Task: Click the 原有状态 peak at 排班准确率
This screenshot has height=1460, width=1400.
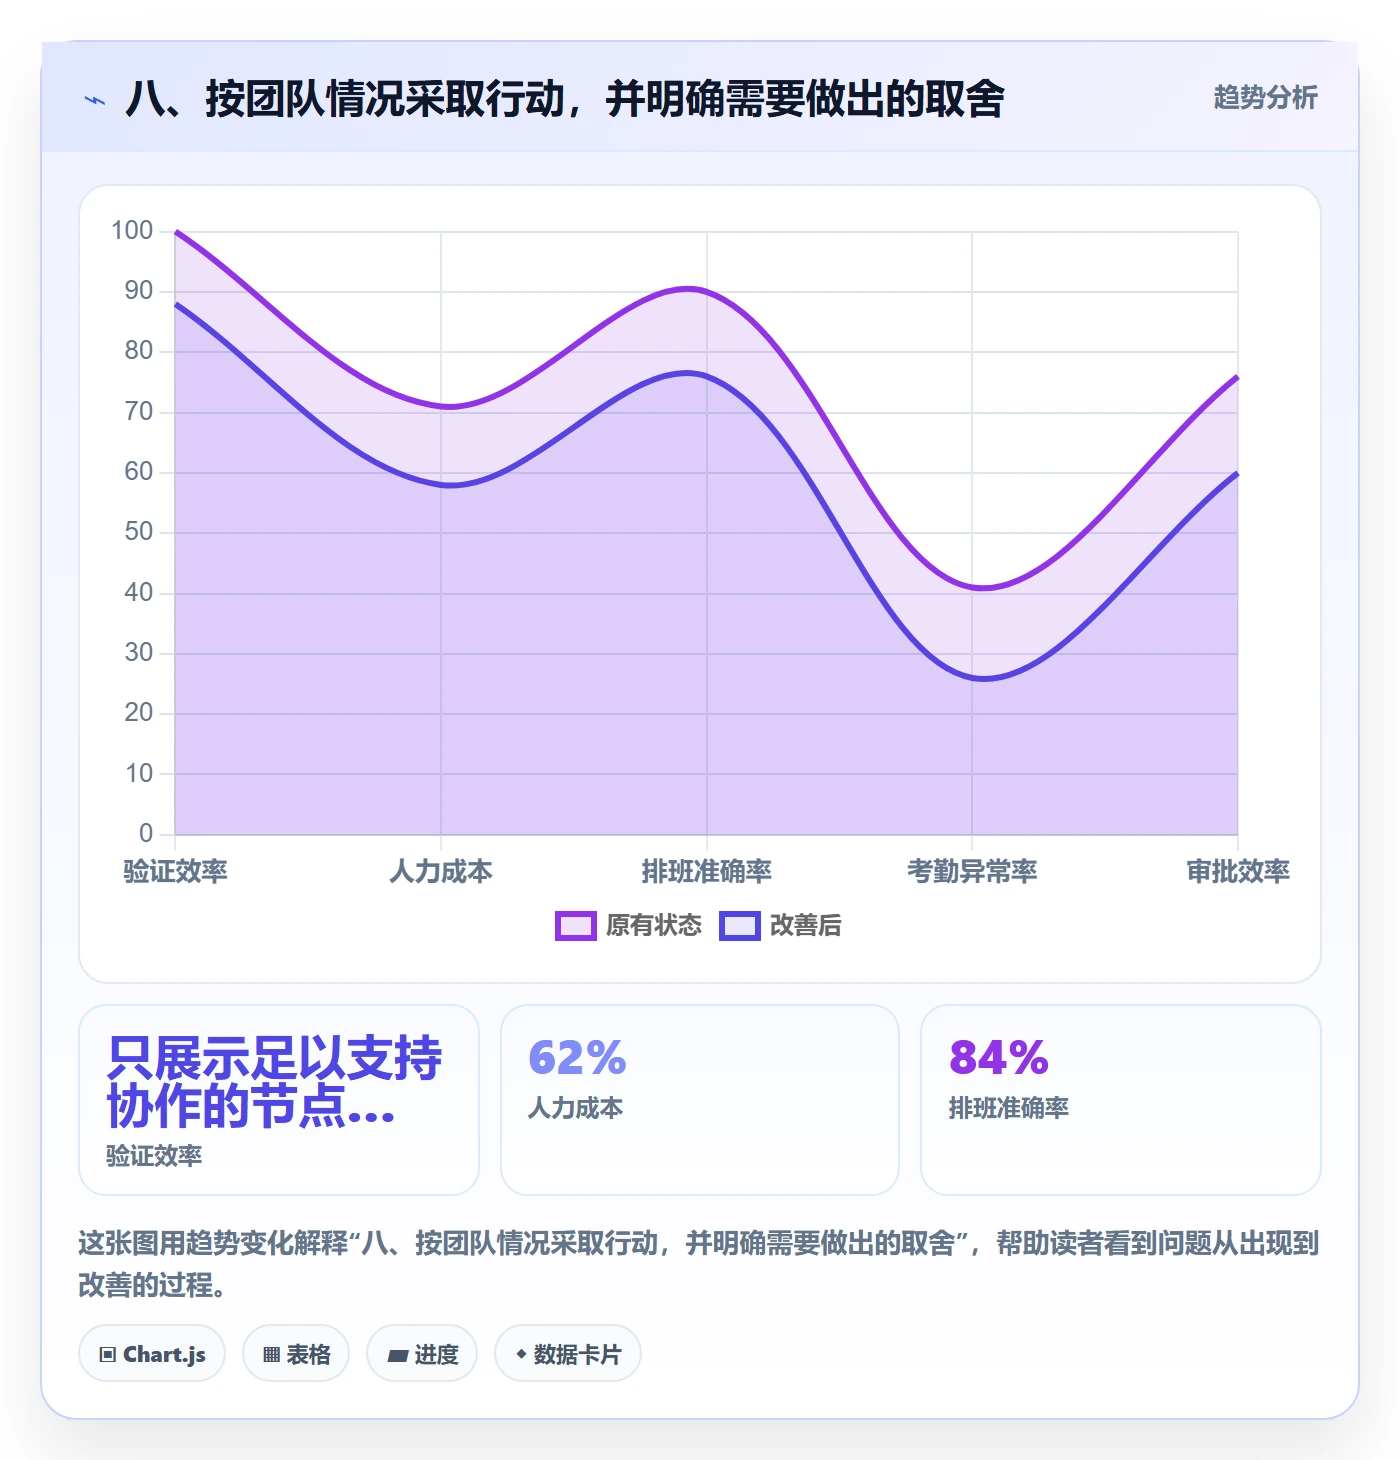Action: 707,292
